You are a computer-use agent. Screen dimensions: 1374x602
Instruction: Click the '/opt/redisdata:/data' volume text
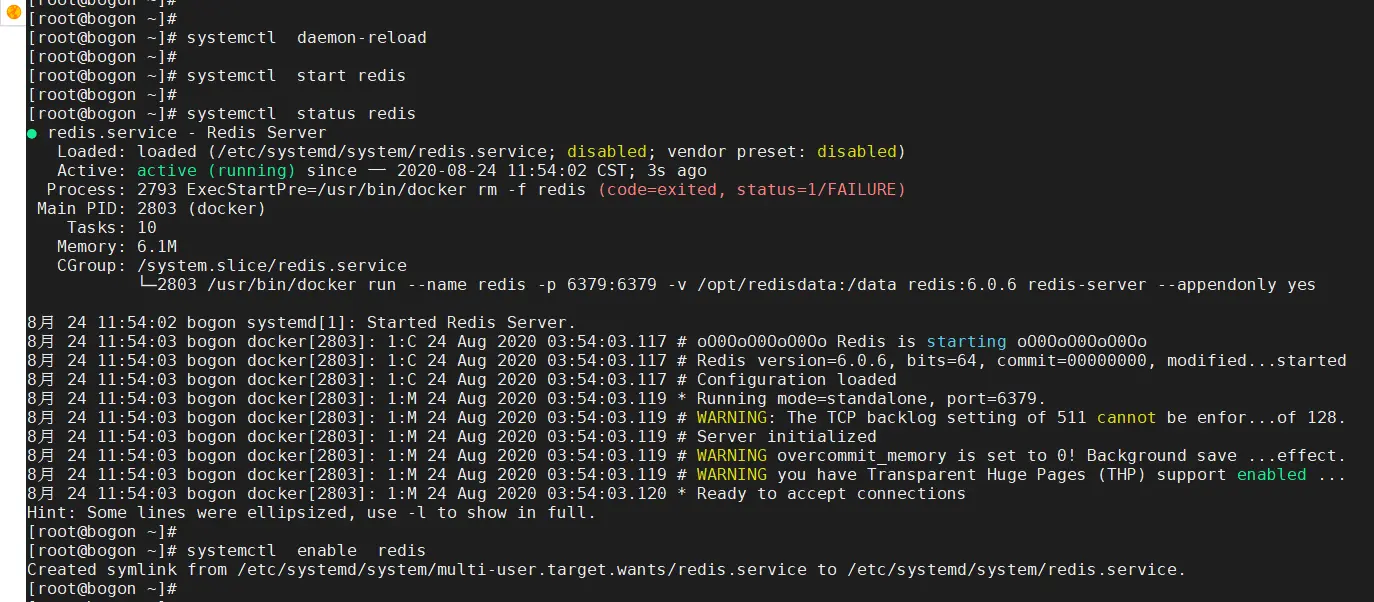pos(797,285)
